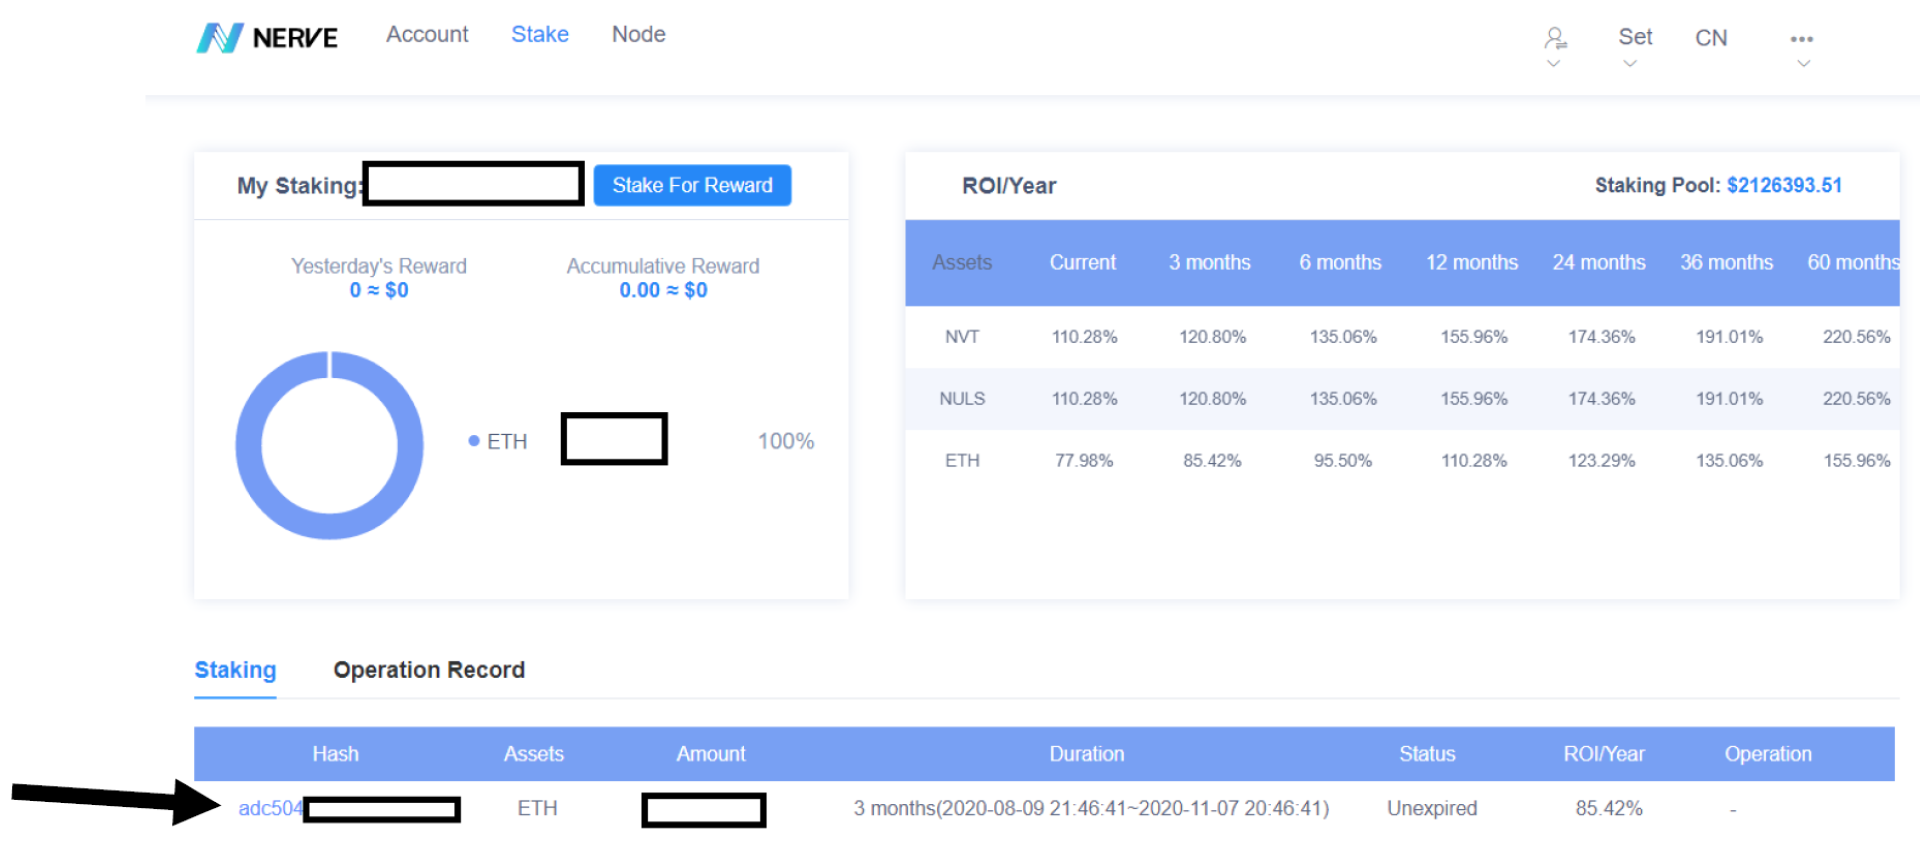Screen dimensions: 1920x862
Task: Select the Operation Record tab
Action: tap(429, 670)
